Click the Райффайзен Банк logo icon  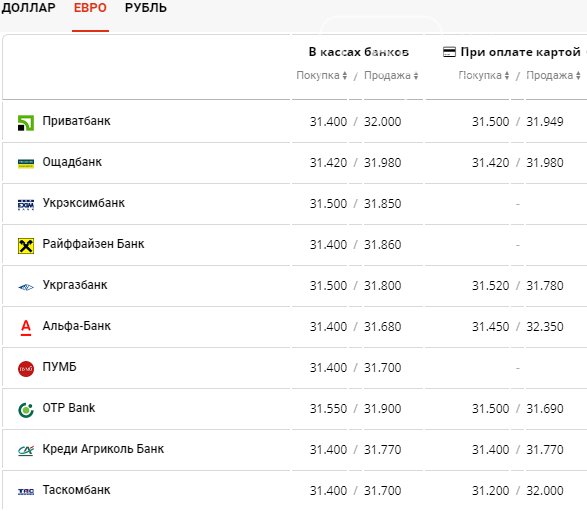tap(26, 246)
